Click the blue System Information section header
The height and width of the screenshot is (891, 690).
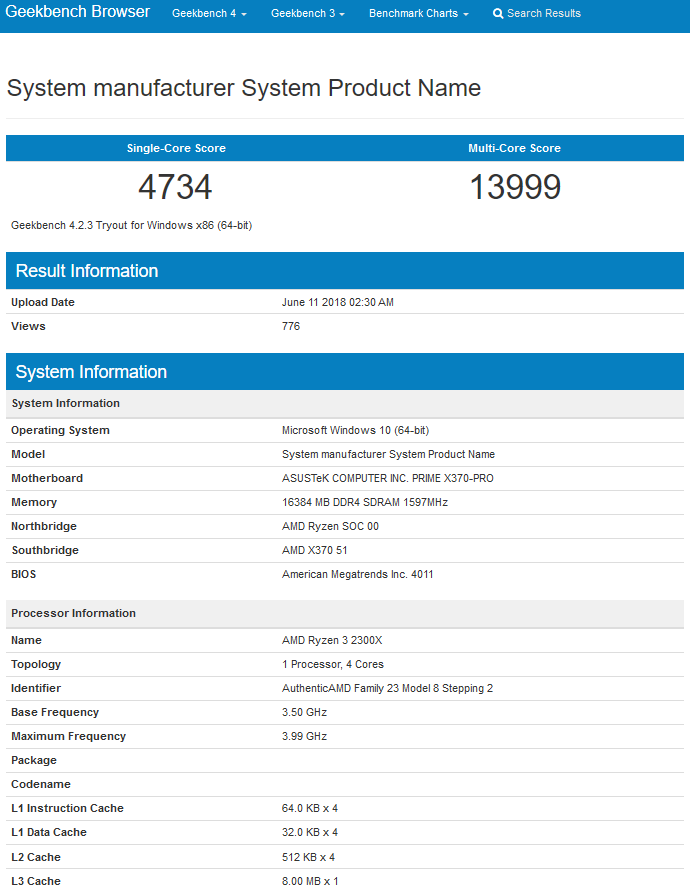tap(344, 372)
